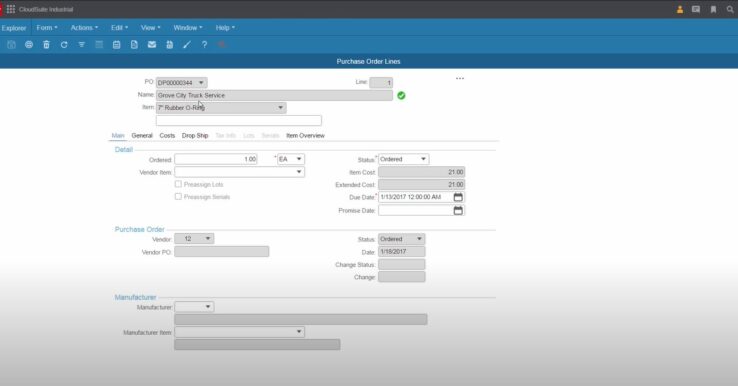Click the CloudSuite Industrial title text
The width and height of the screenshot is (738, 386).
46,9
